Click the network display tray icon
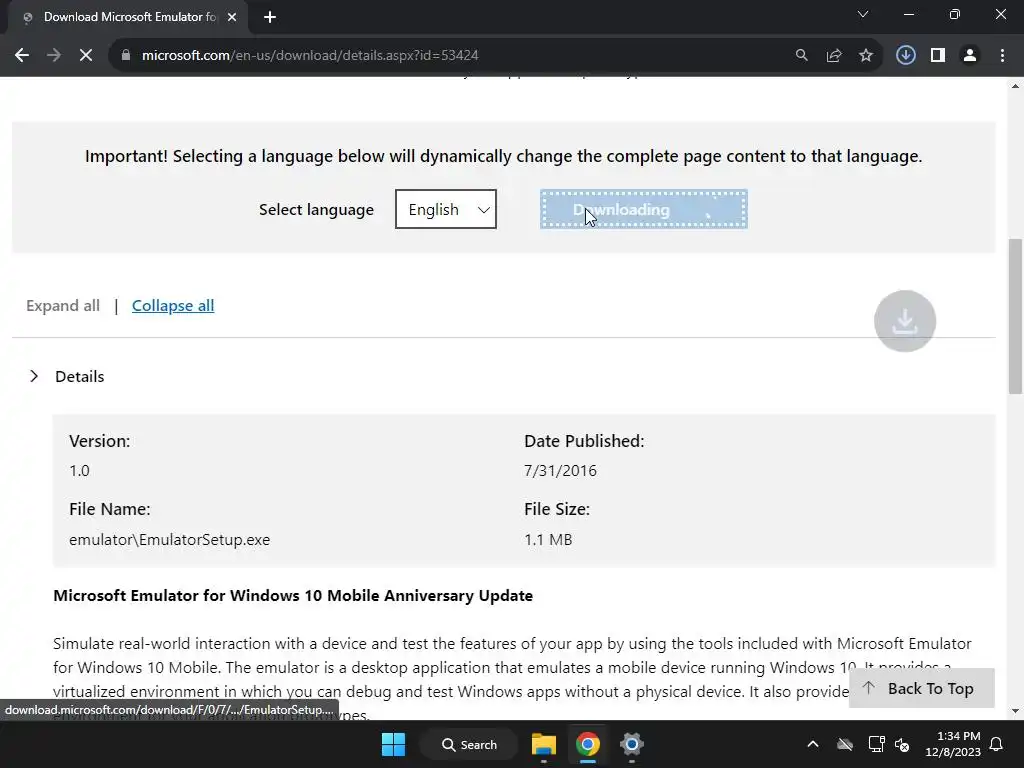Viewport: 1024px width, 768px height. [876, 744]
